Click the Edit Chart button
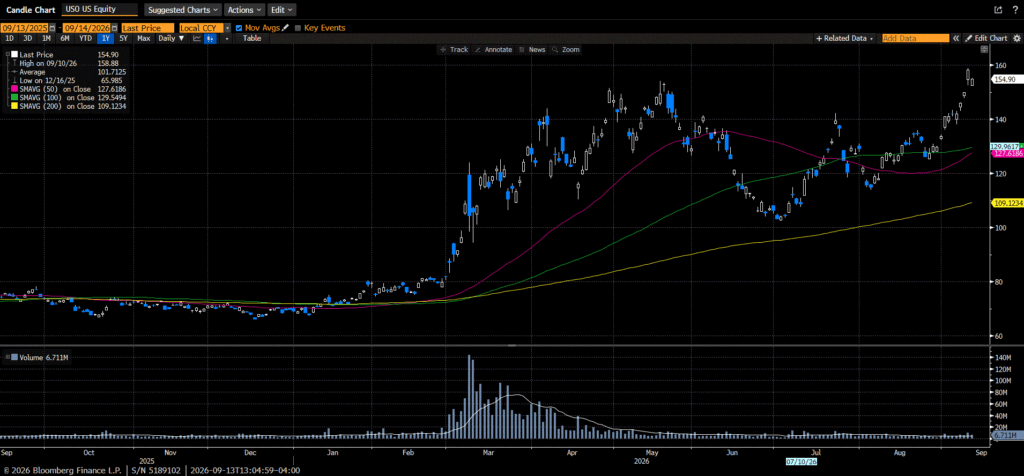This screenshot has width=1024, height=476. 986,39
